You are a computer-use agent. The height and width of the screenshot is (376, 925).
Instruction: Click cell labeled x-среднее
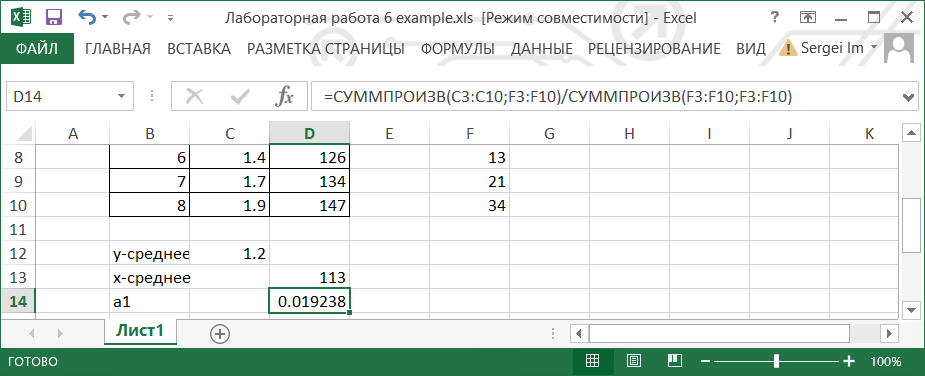(150, 277)
